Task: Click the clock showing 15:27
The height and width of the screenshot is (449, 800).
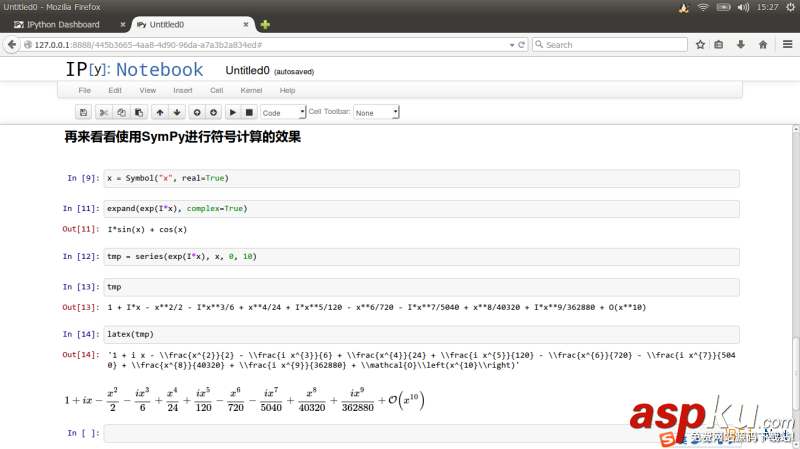Action: tap(767, 7)
